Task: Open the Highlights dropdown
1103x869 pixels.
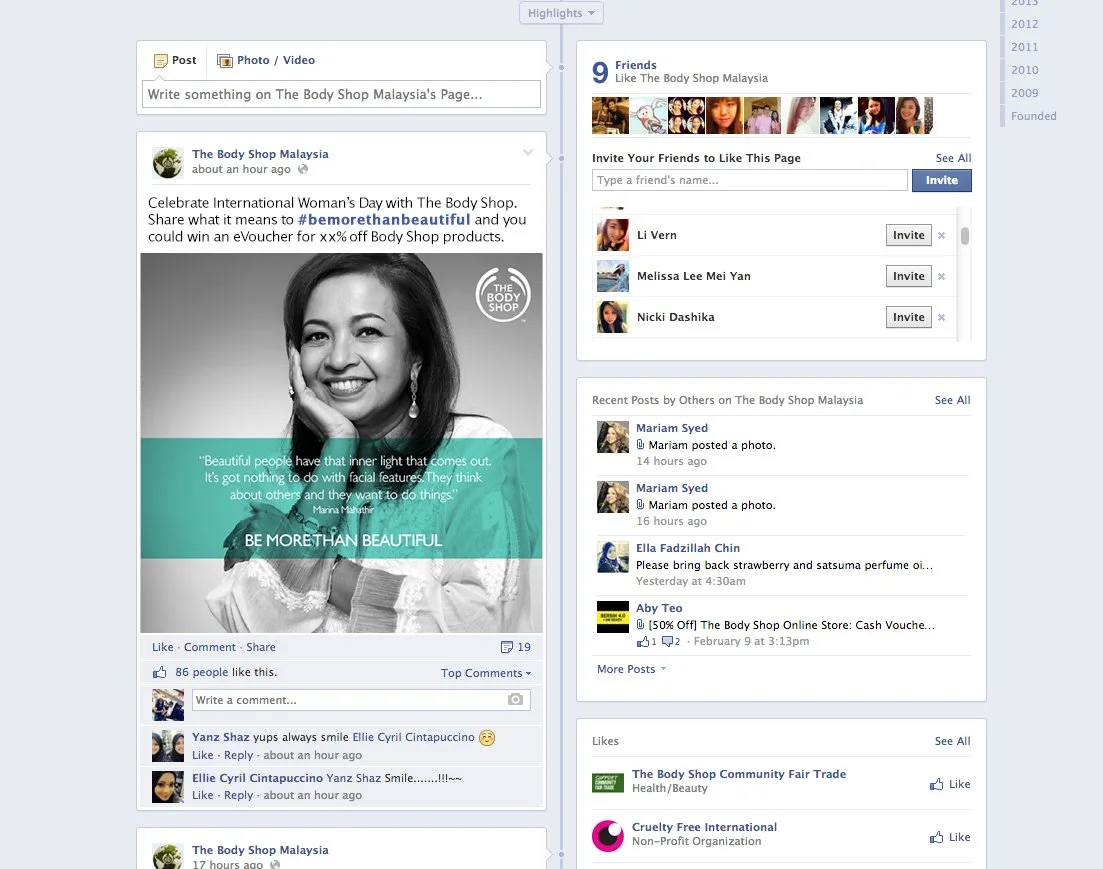Action: (561, 13)
